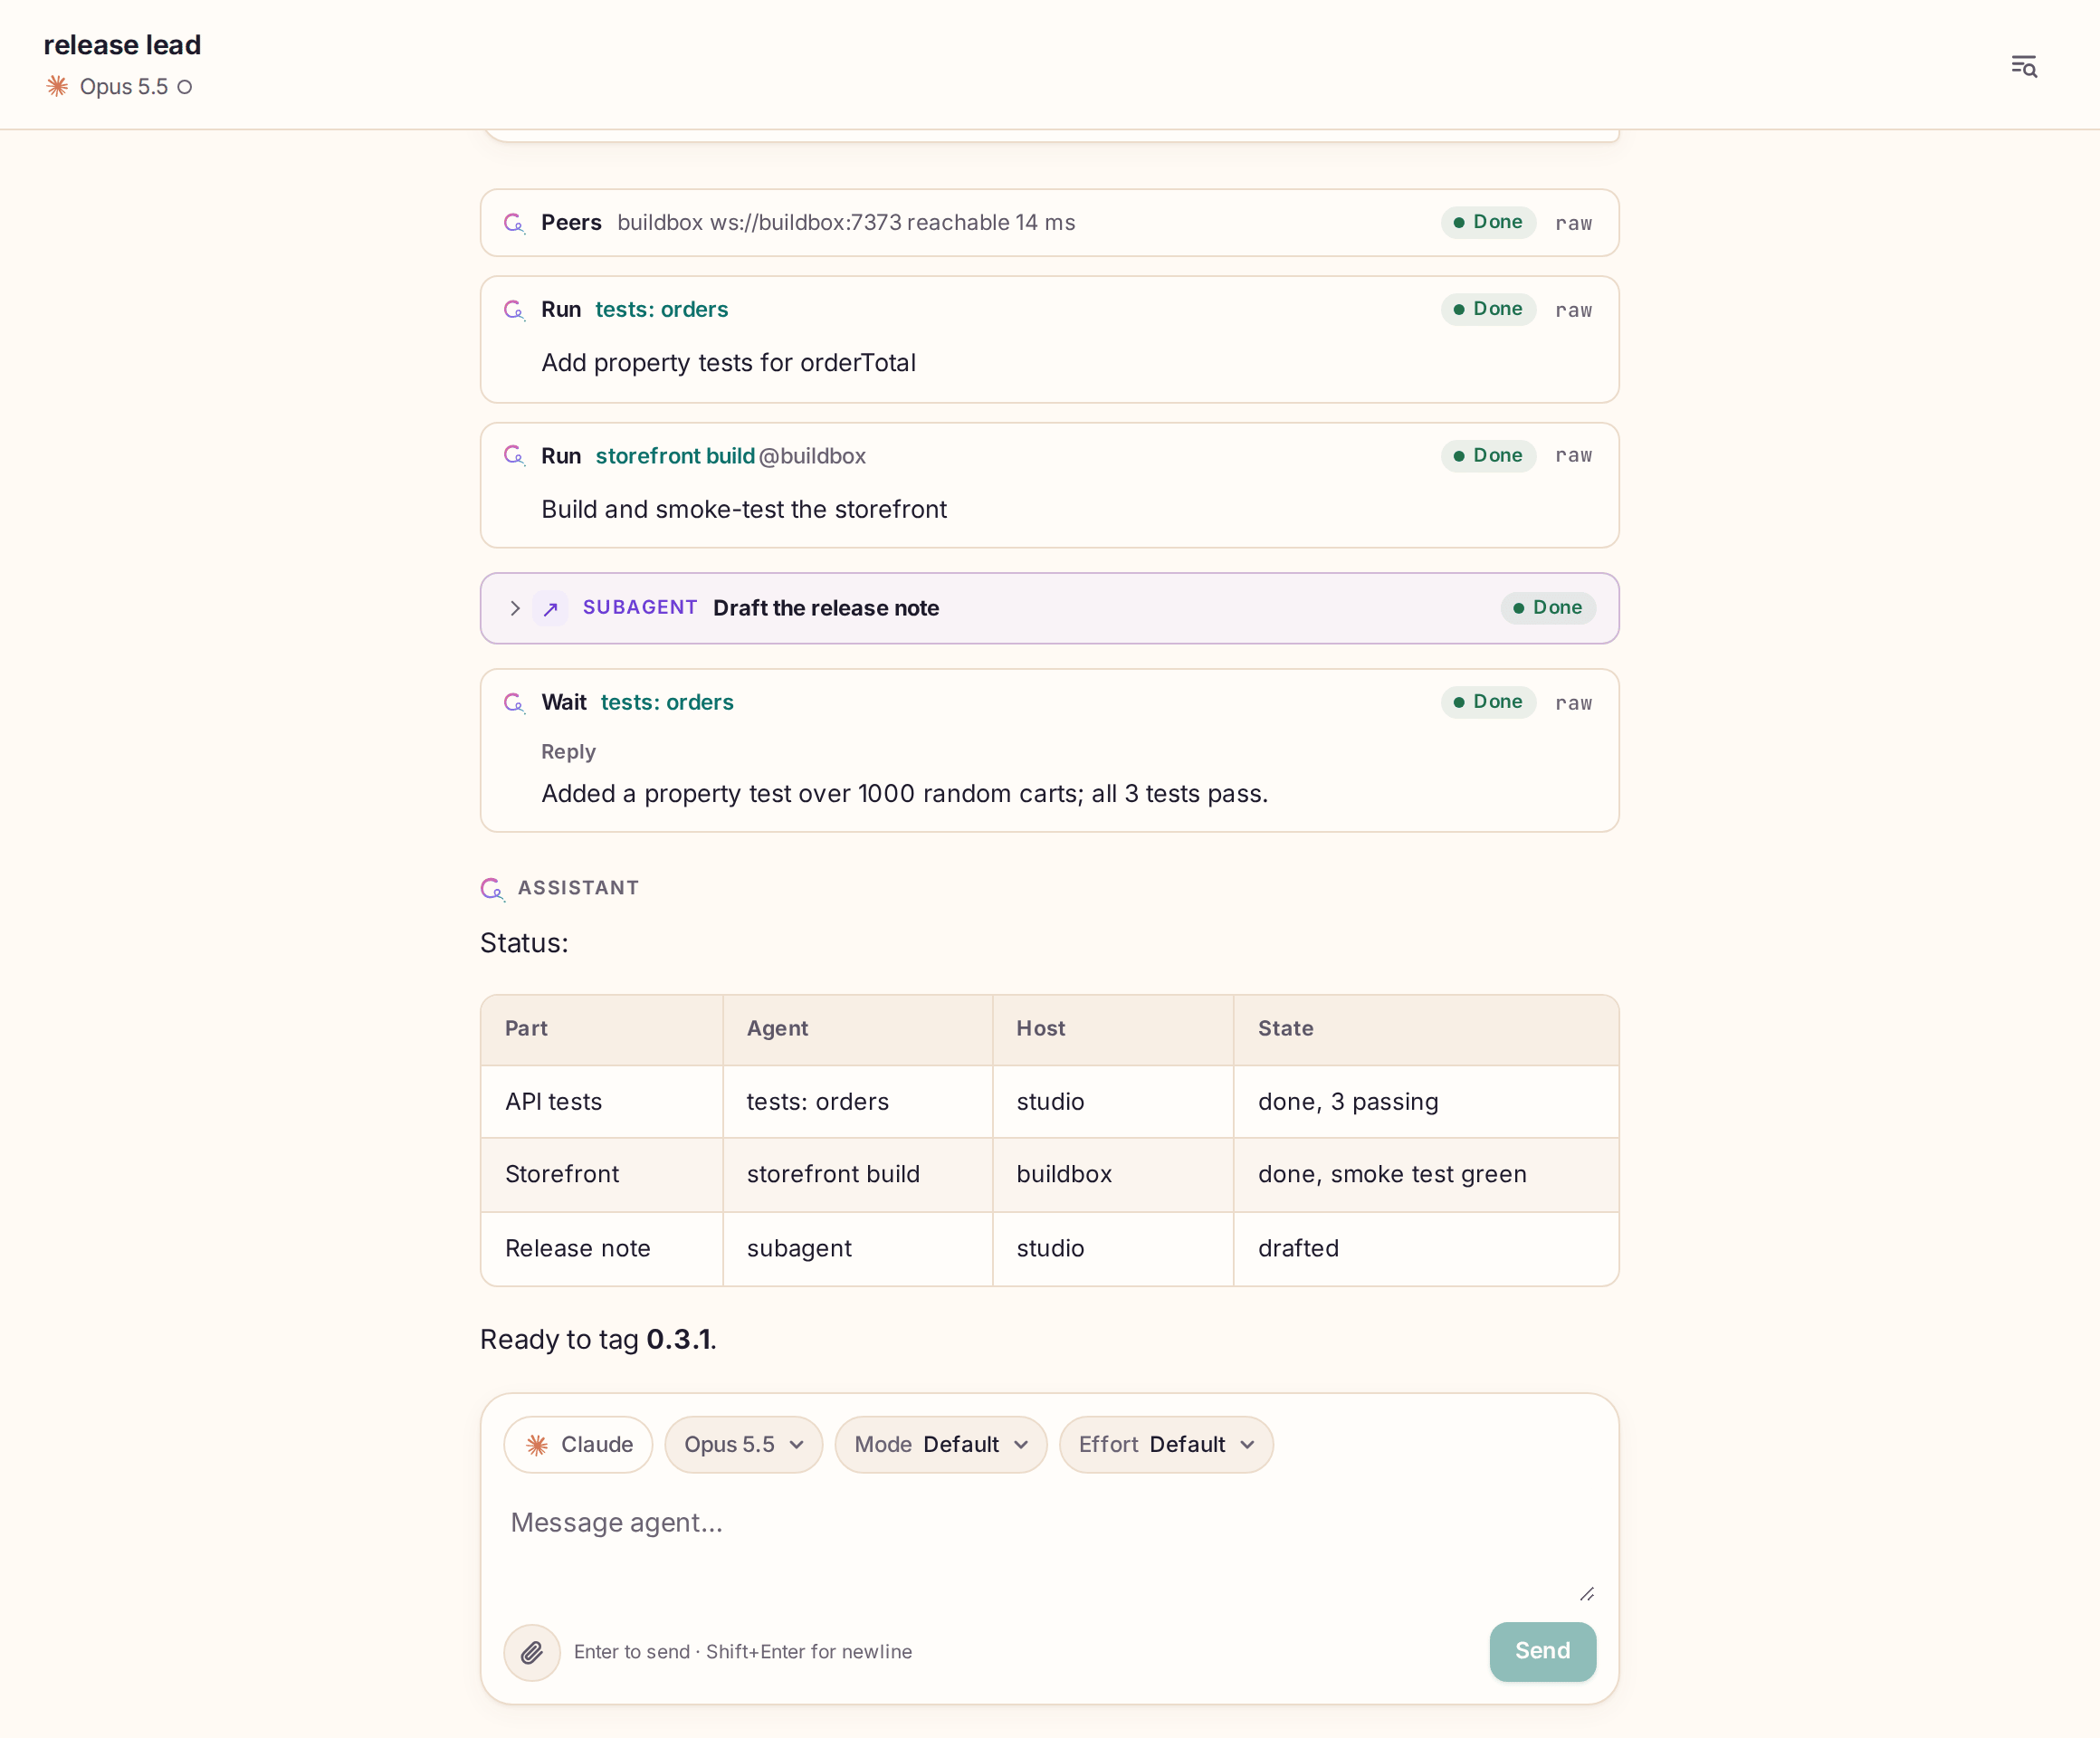Click the status circle next to Opus 5.5
This screenshot has width=2100, height=1738.
pyautogui.click(x=184, y=88)
